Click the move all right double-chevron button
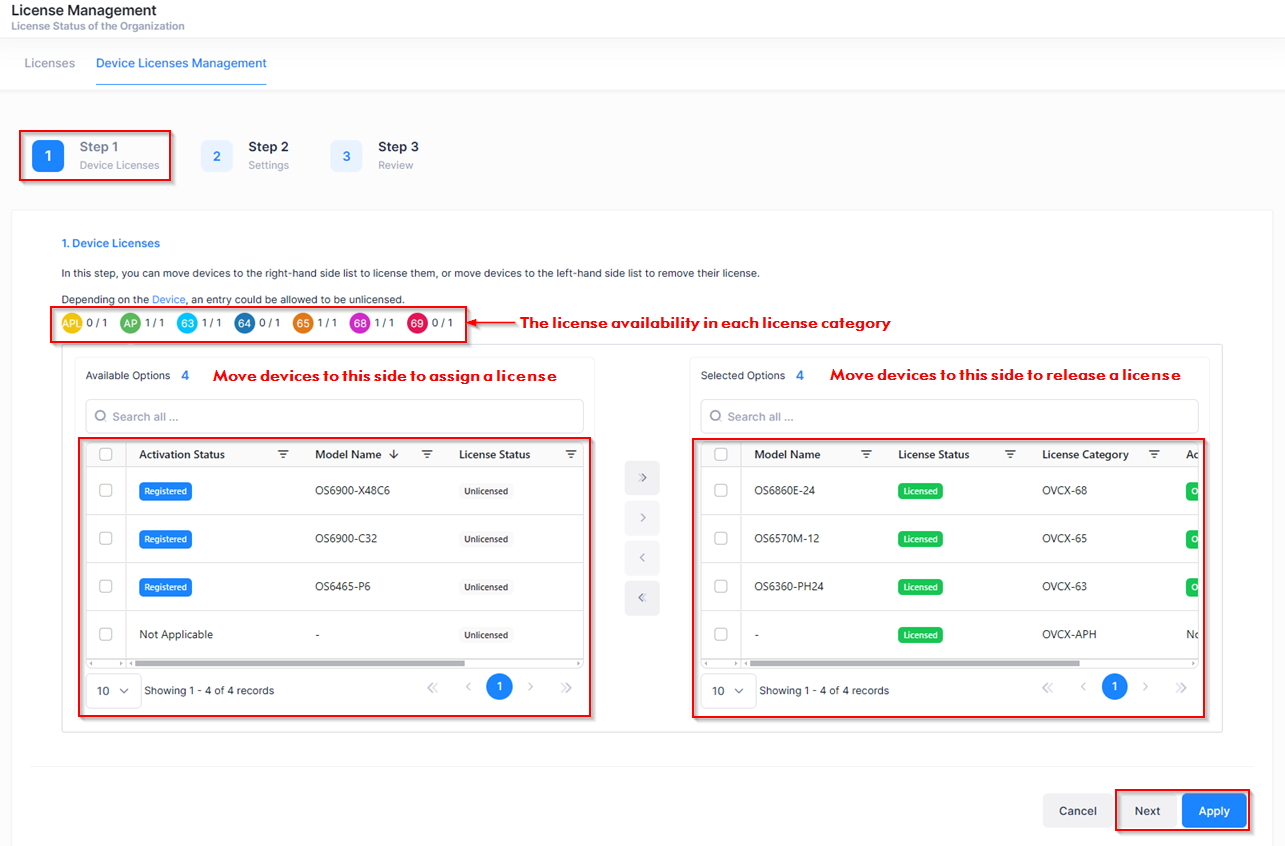 (x=642, y=478)
